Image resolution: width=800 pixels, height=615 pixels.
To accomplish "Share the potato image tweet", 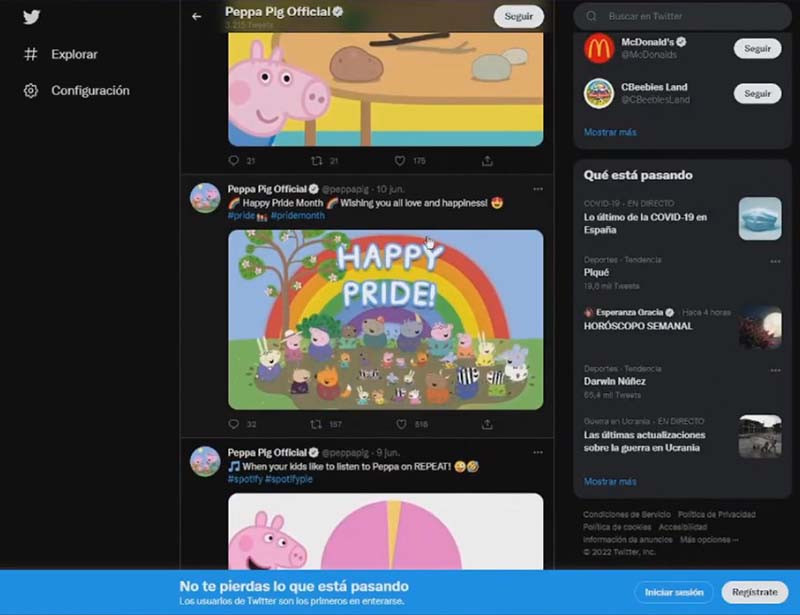I will pos(487,161).
